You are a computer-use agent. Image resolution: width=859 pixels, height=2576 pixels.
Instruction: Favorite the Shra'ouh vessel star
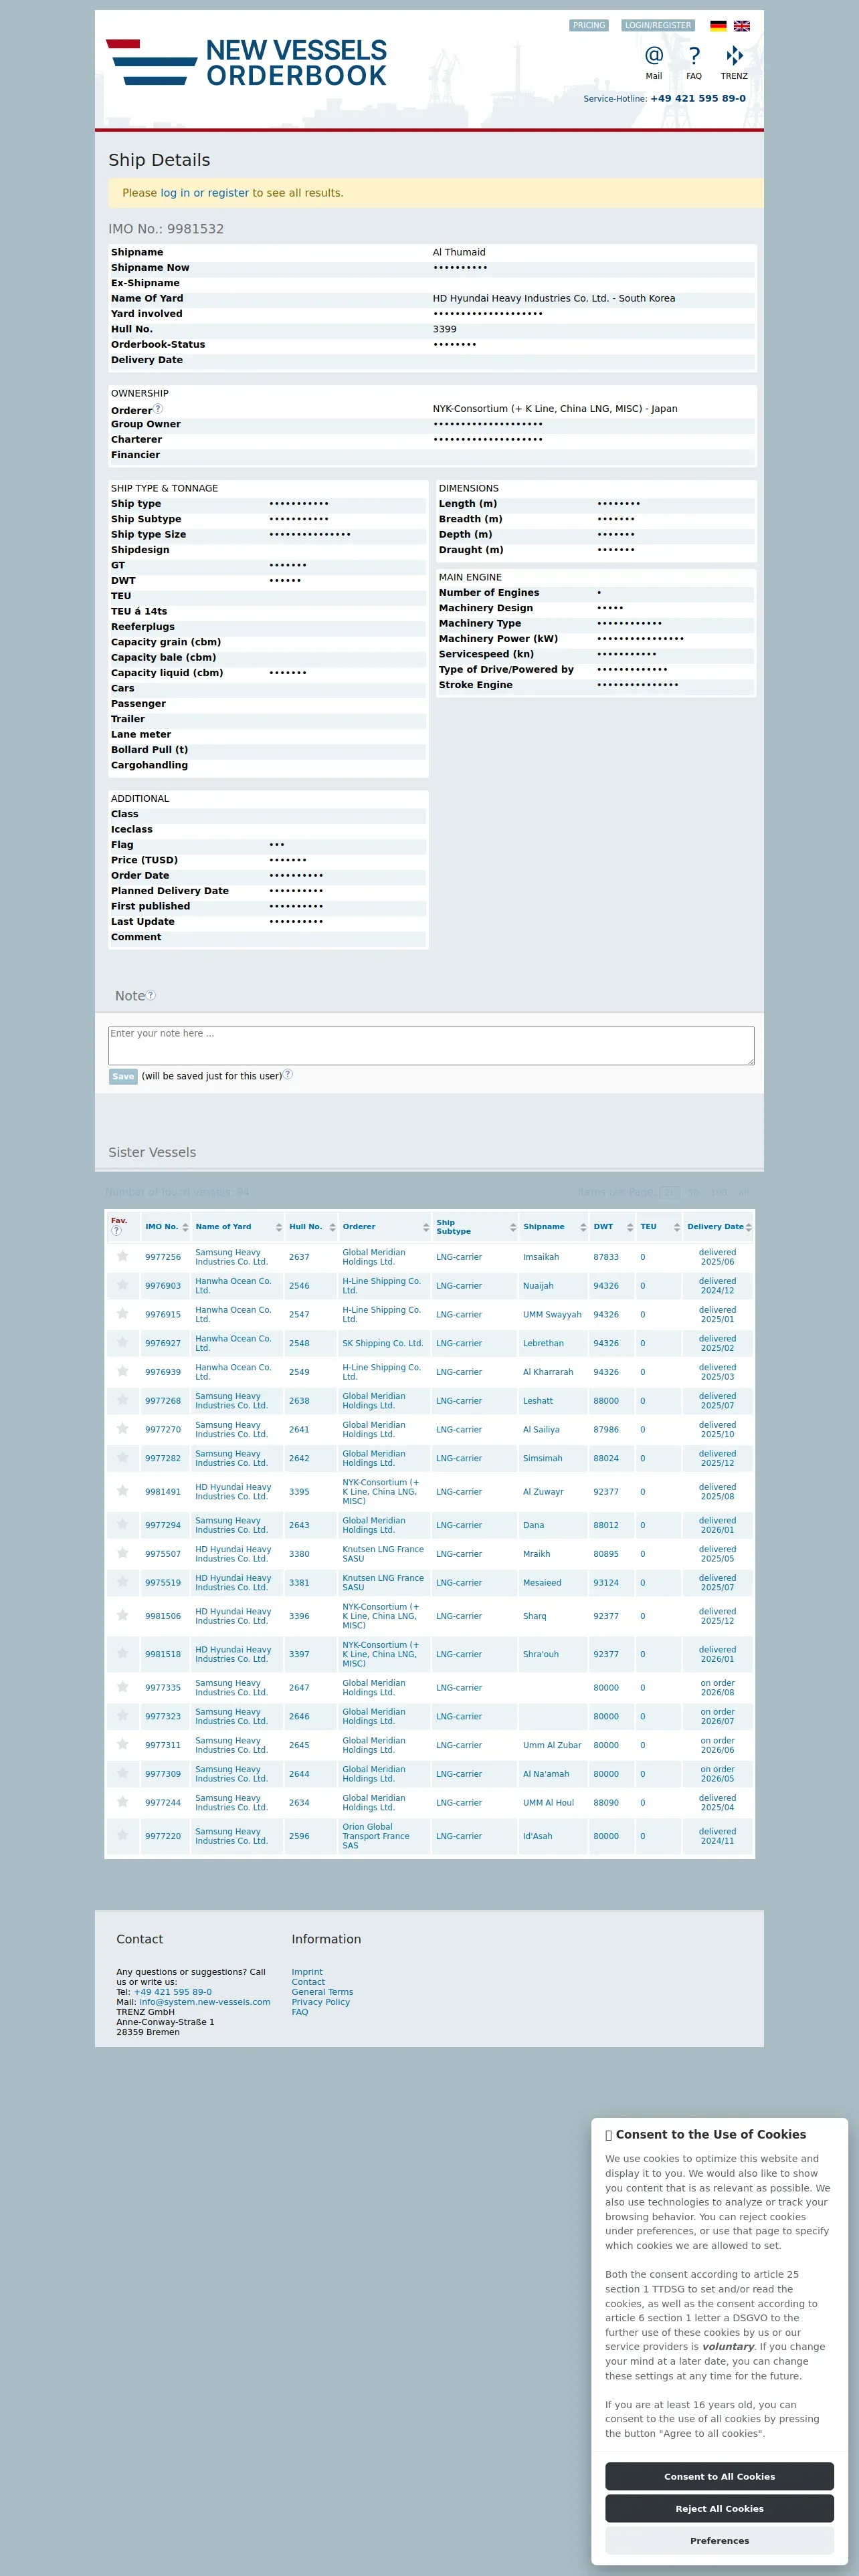(122, 1653)
